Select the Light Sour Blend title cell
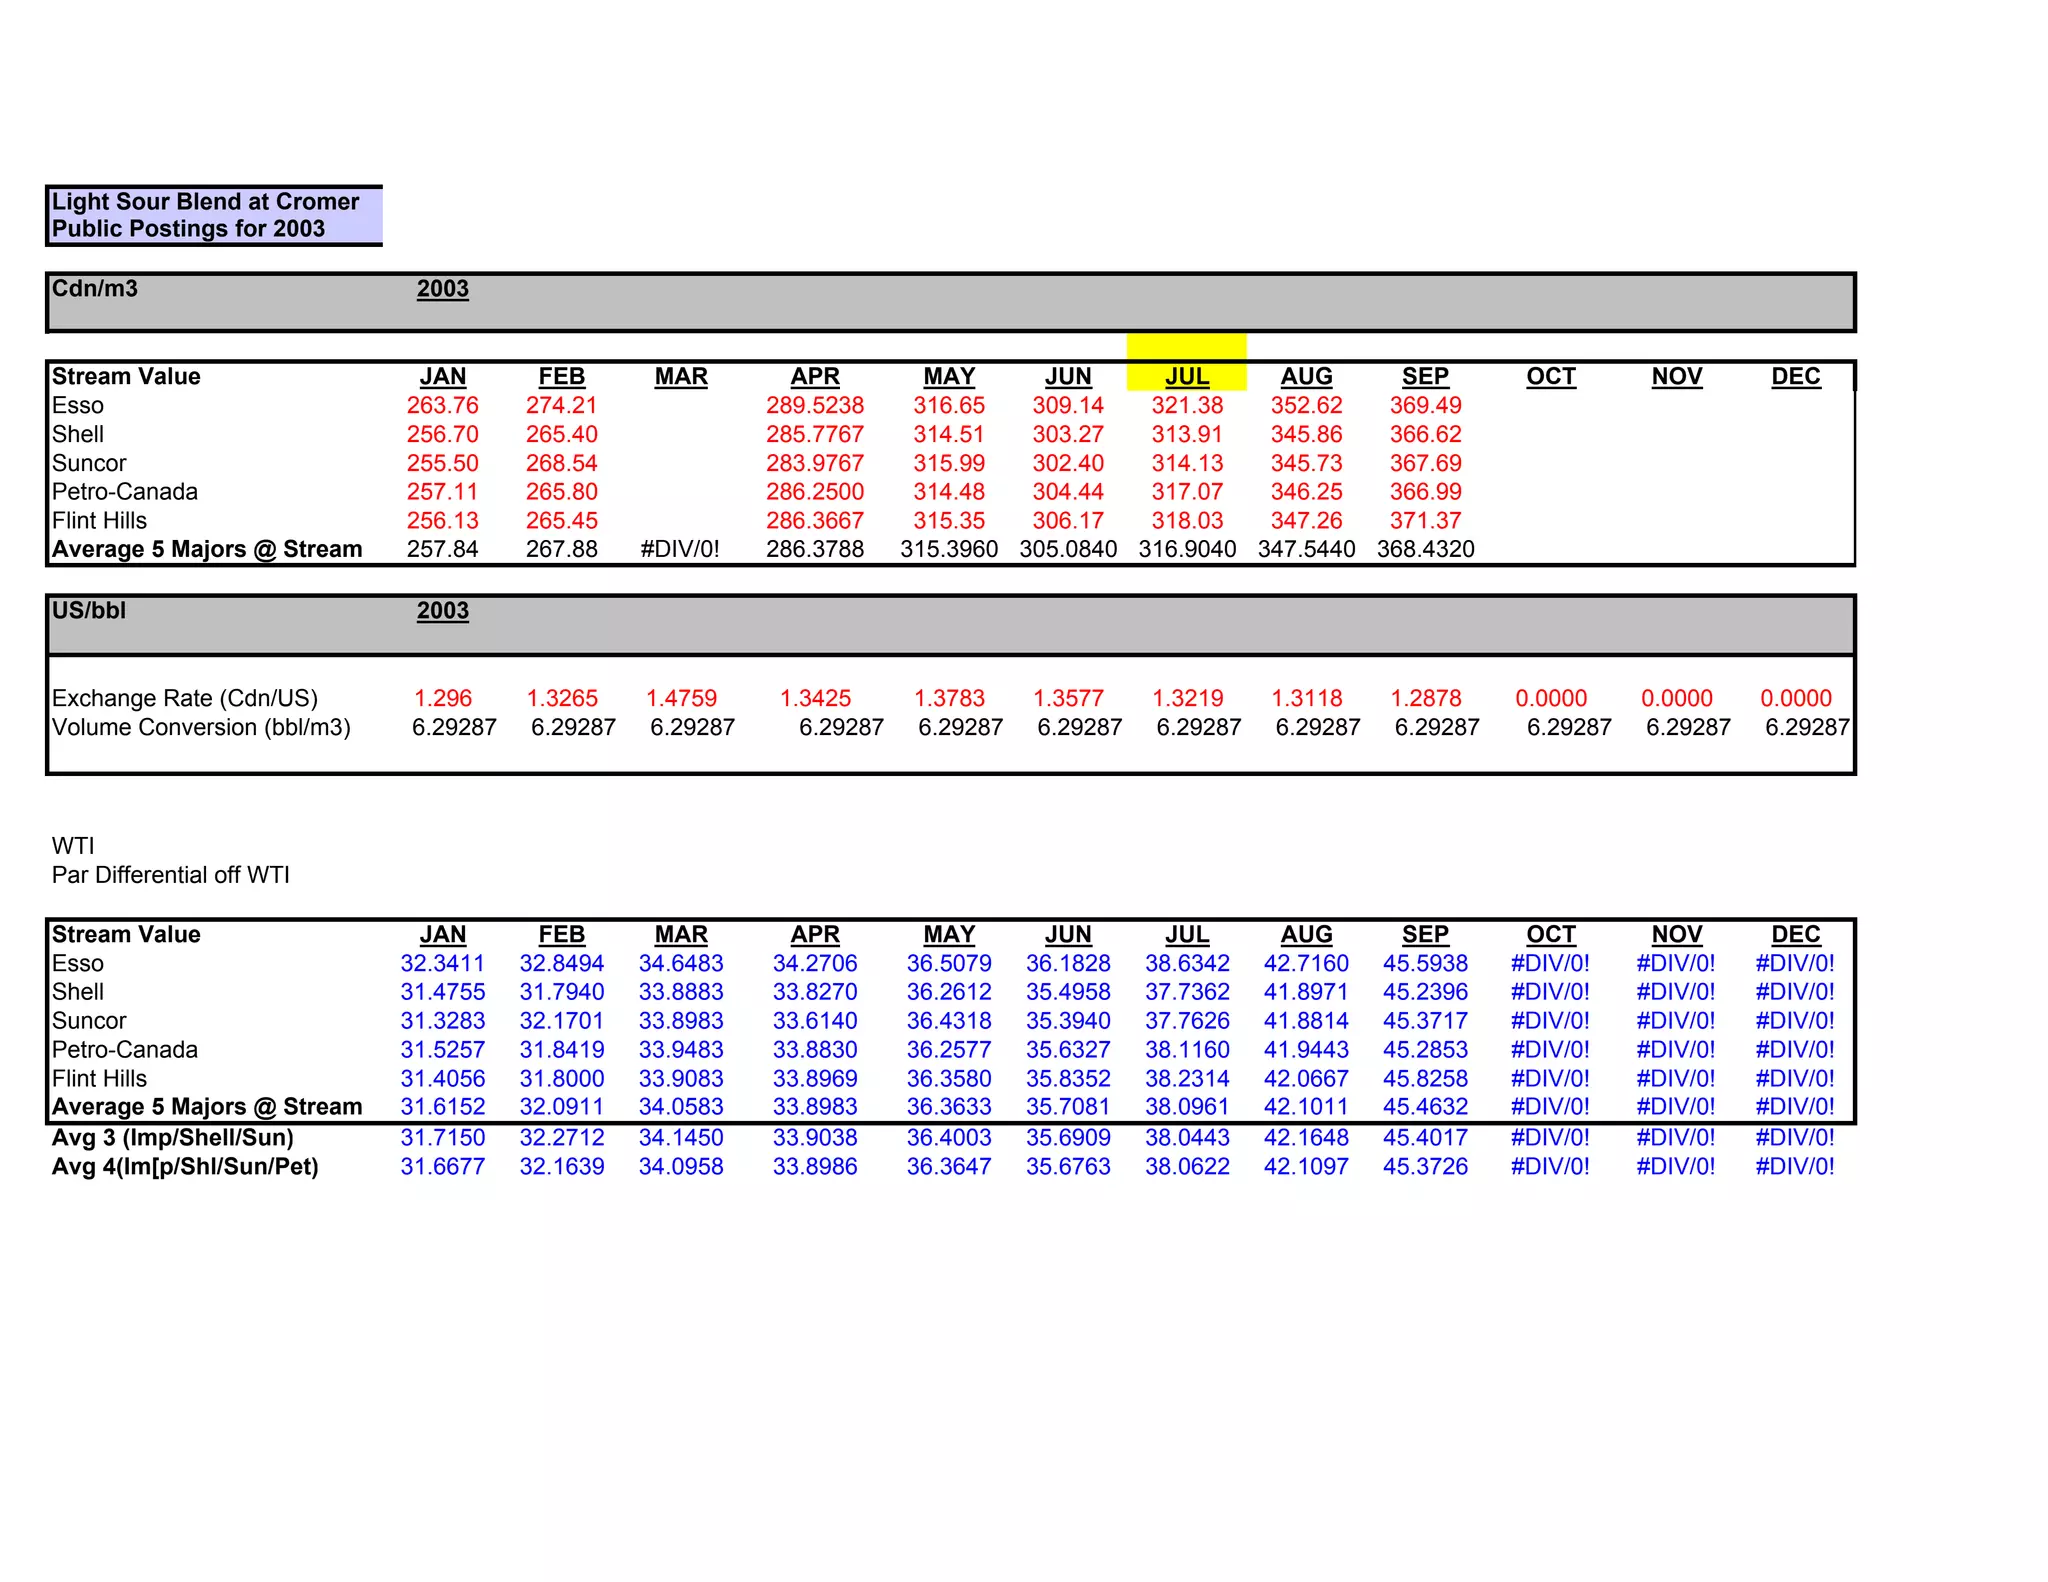The width and height of the screenshot is (2048, 1582). 205,215
